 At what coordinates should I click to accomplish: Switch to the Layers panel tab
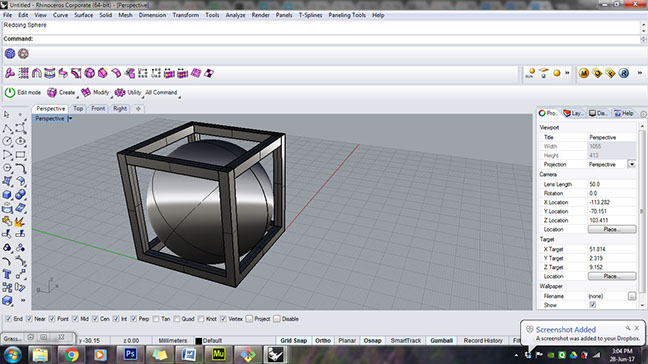pyautogui.click(x=573, y=113)
